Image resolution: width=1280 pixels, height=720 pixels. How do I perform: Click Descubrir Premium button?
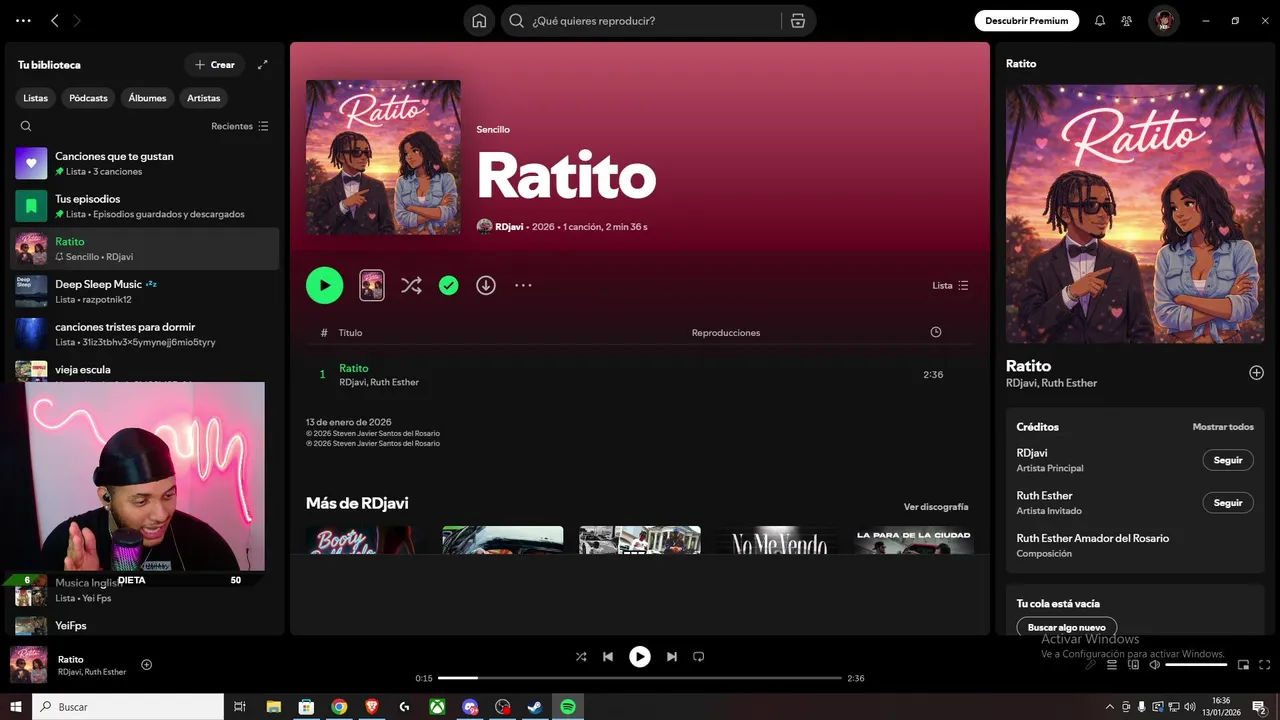[x=1027, y=20]
